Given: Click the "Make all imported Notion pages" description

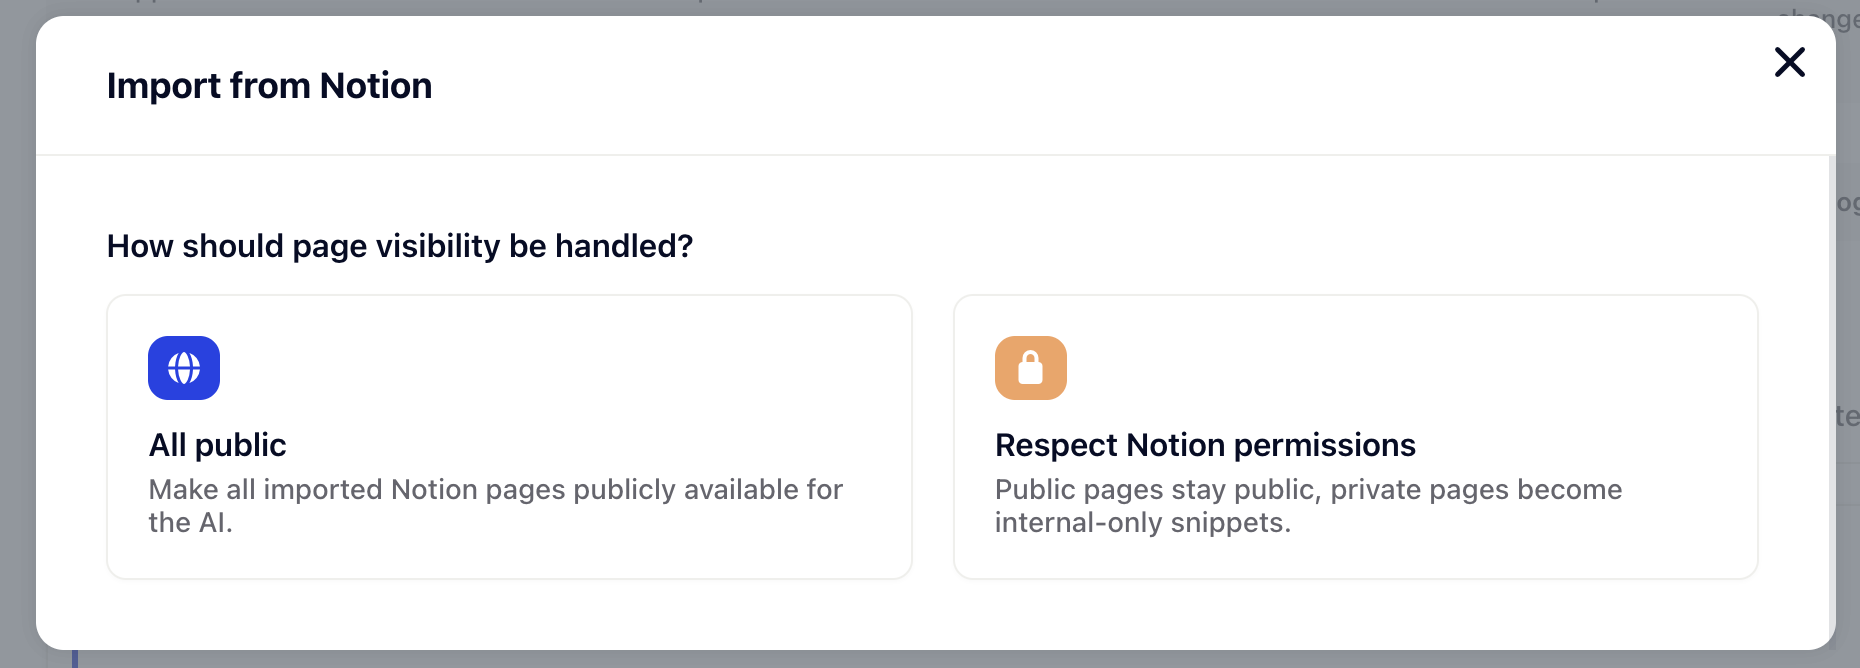Looking at the screenshot, I should pyautogui.click(x=496, y=489).
